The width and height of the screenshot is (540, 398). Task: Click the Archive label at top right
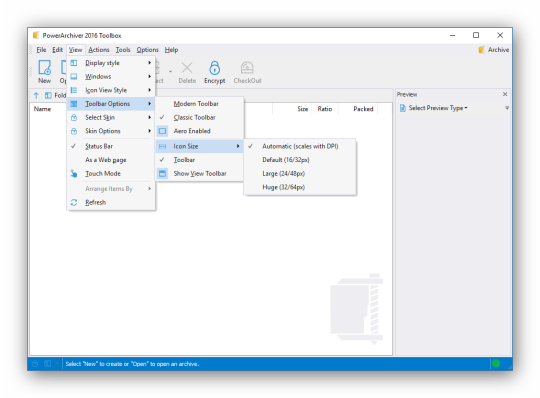498,50
